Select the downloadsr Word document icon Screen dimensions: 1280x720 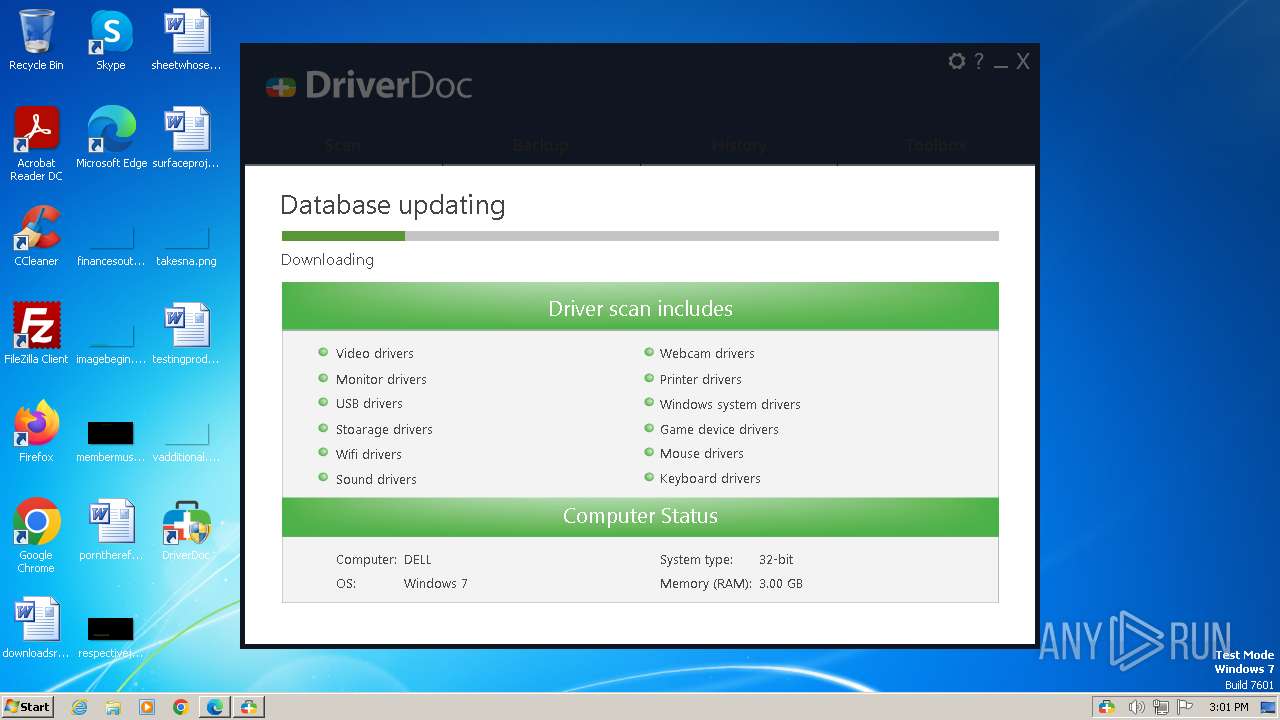pos(36,628)
